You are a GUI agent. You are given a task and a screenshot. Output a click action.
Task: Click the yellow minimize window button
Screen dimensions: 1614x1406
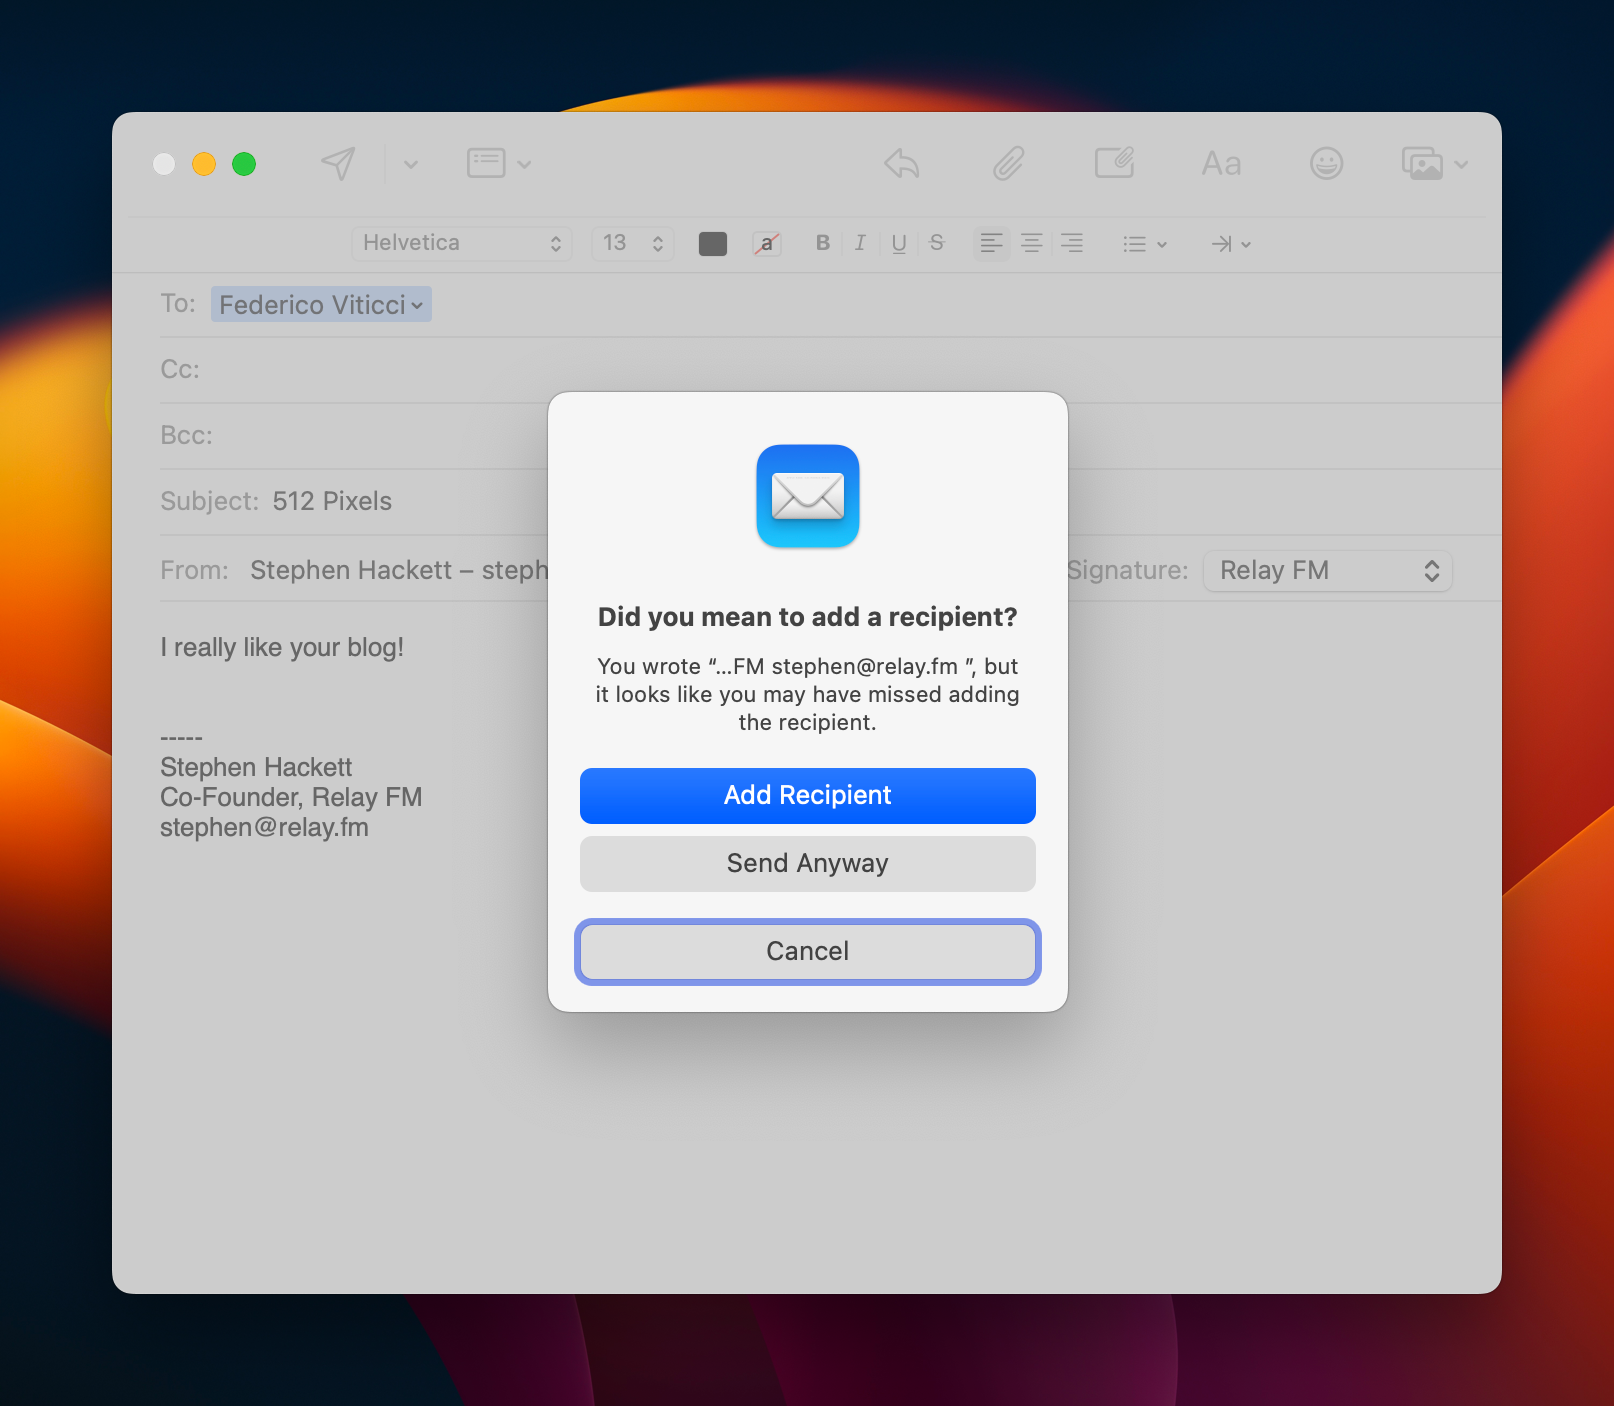coord(204,164)
